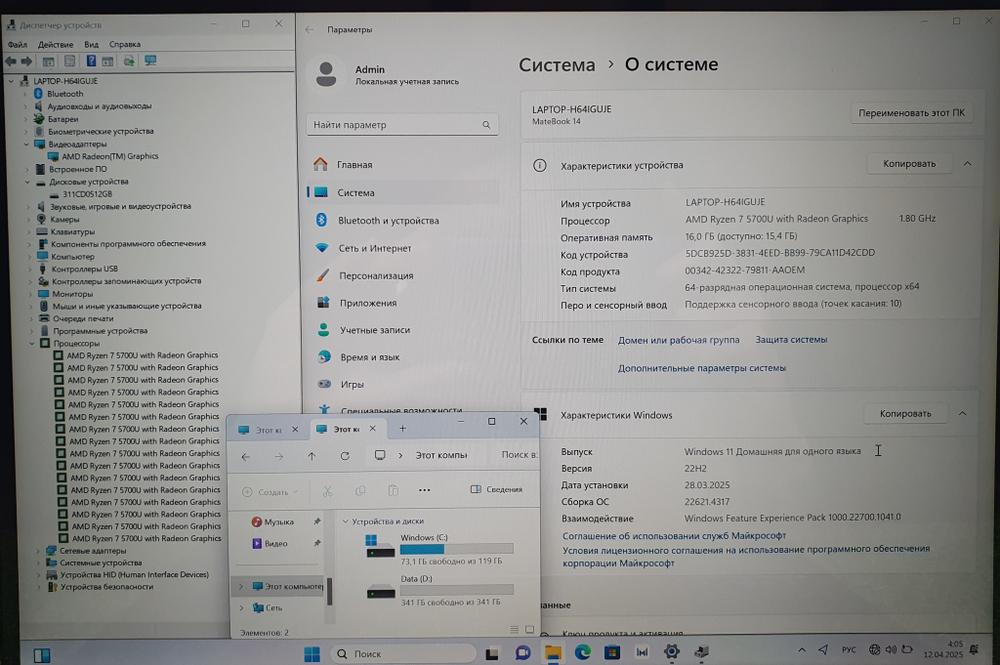
Task: Click the Paste icon in Explorer toolbar
Action: pyautogui.click(x=394, y=491)
